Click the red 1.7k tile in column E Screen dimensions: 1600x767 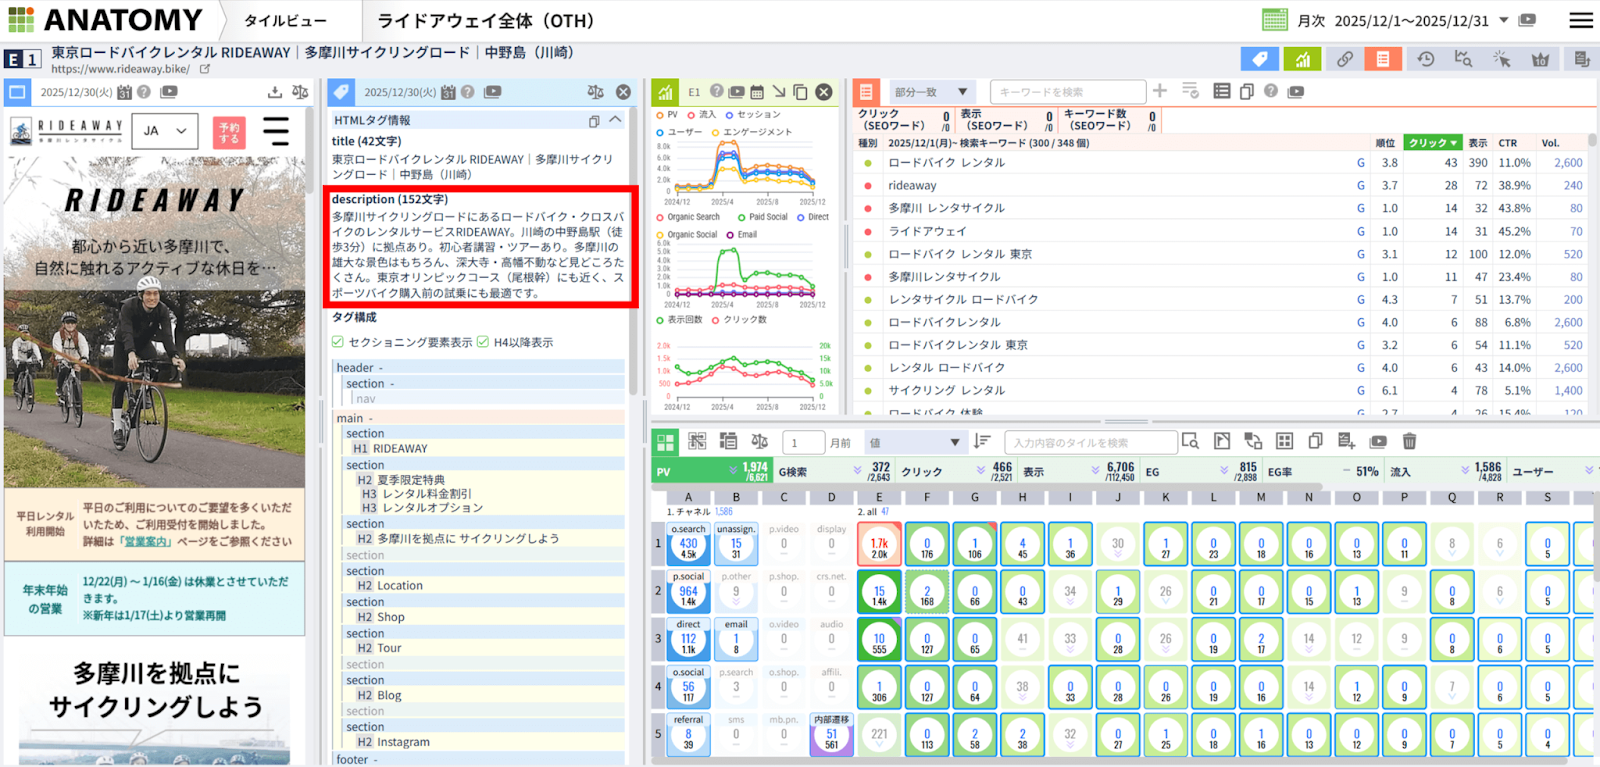[879, 544]
